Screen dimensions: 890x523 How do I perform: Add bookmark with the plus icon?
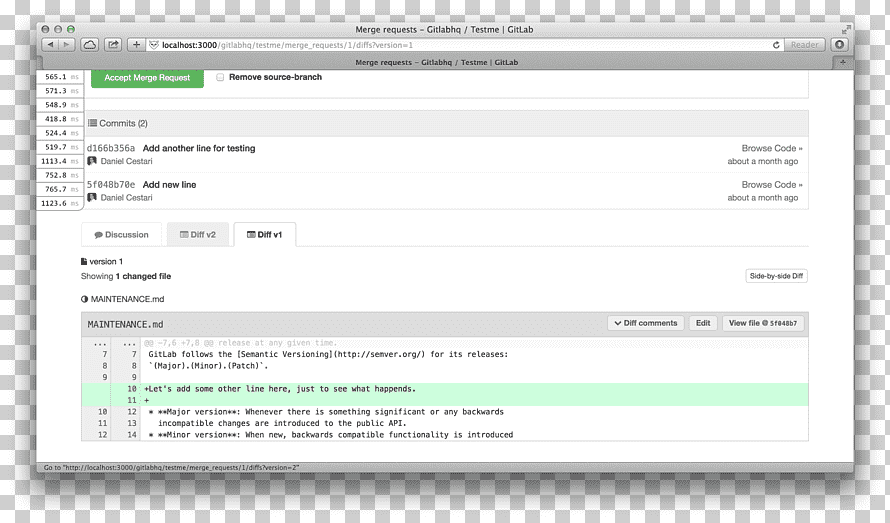[136, 44]
